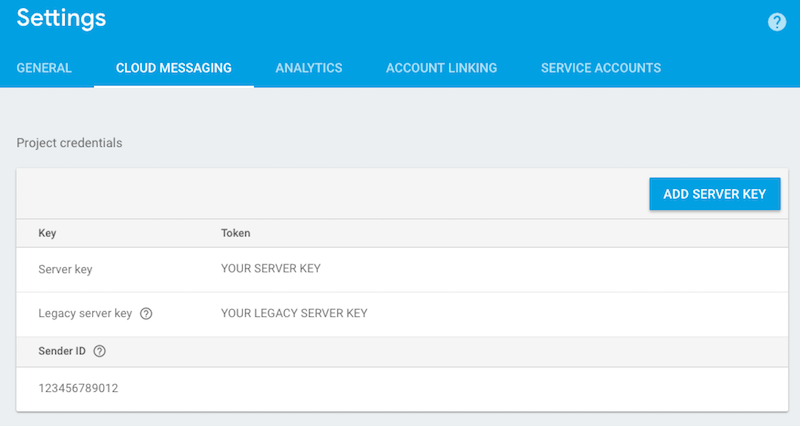Click the Project credentials heading
The width and height of the screenshot is (800, 426).
click(x=69, y=143)
